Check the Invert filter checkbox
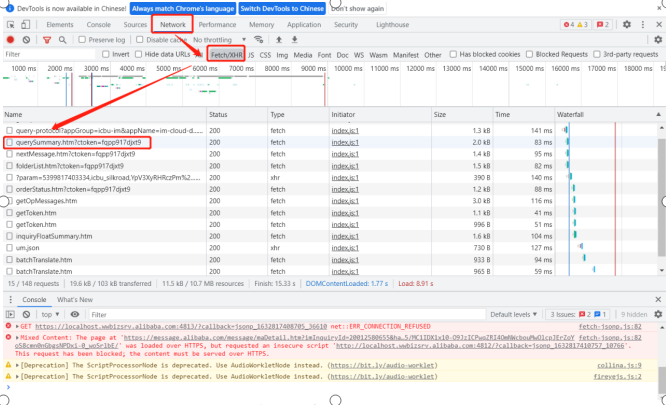The width and height of the screenshot is (666, 405). tap(106, 54)
